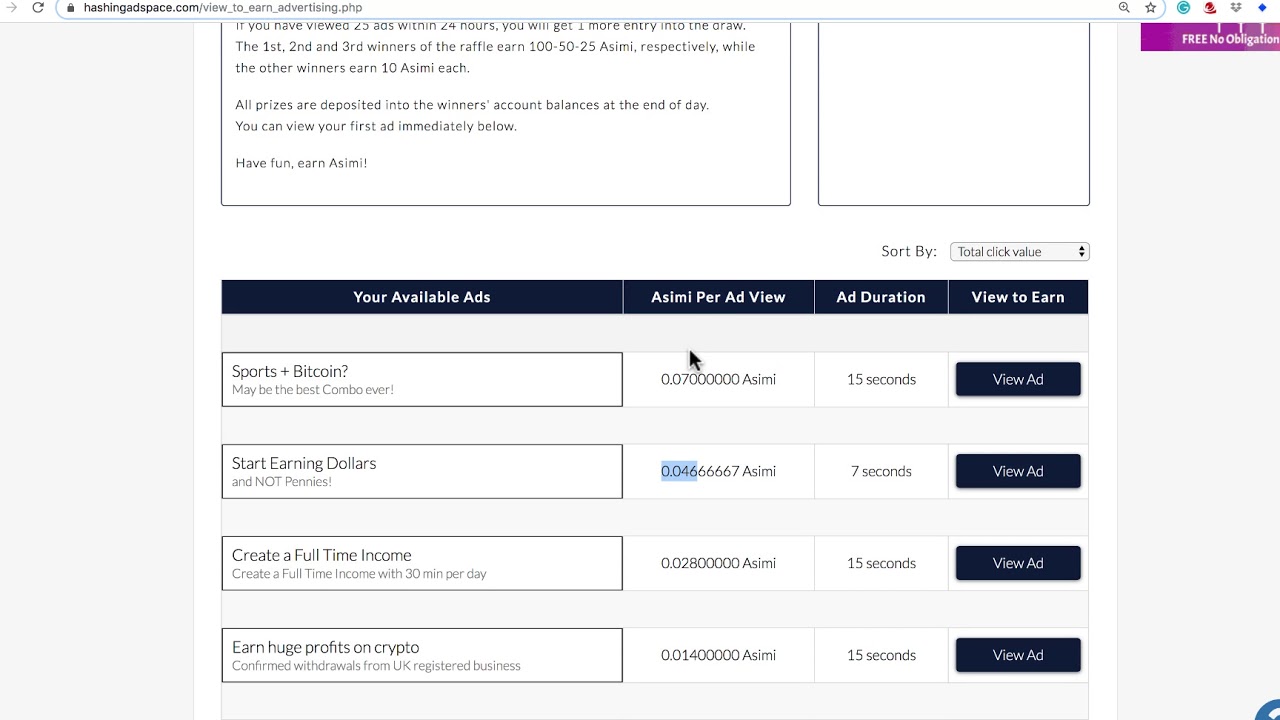Image resolution: width=1280 pixels, height=720 pixels.
Task: View the Create a Full Time Income ad
Action: click(1018, 563)
